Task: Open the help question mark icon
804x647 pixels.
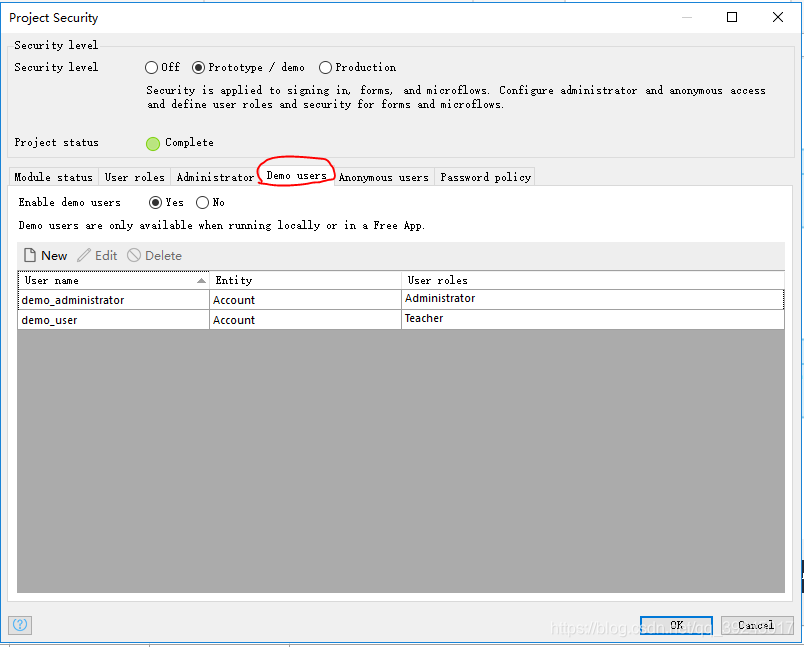Action: (x=20, y=625)
